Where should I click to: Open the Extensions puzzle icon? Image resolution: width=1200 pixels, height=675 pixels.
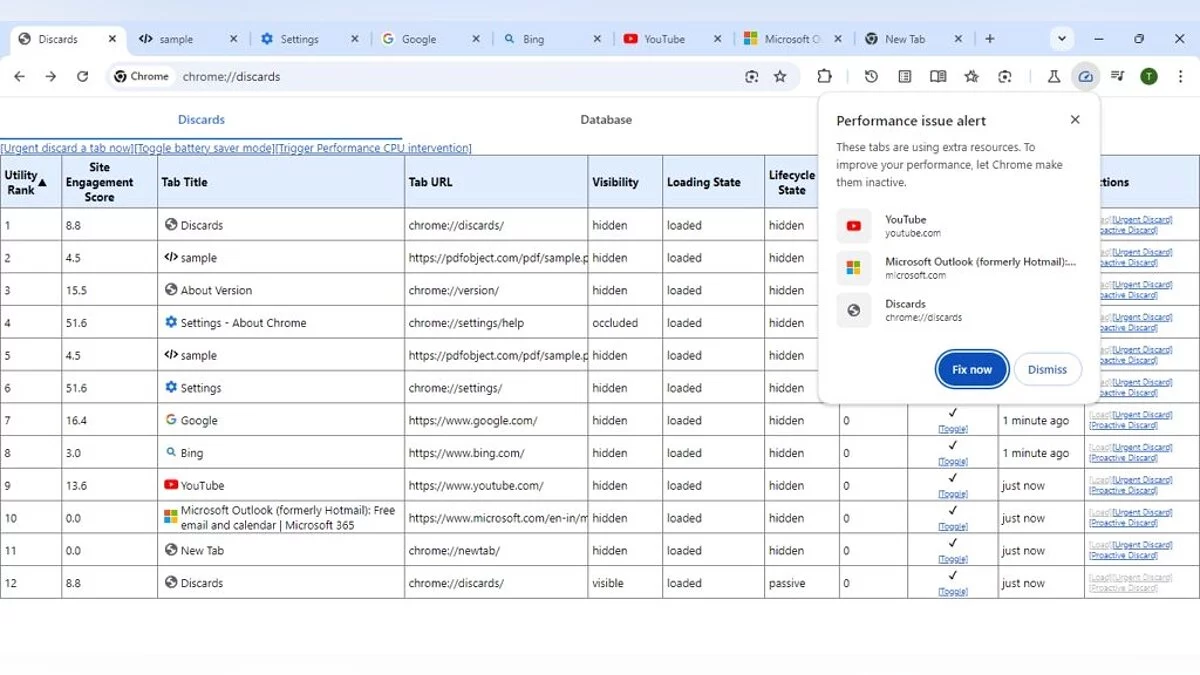point(824,77)
